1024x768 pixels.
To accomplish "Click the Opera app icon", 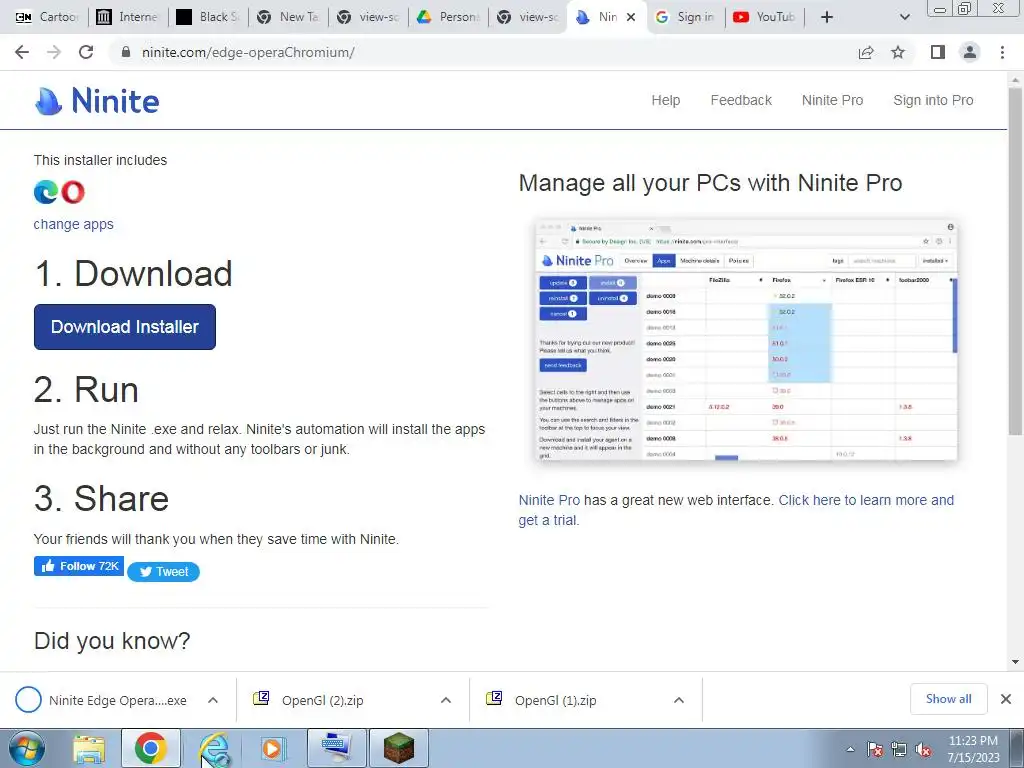I will point(72,192).
